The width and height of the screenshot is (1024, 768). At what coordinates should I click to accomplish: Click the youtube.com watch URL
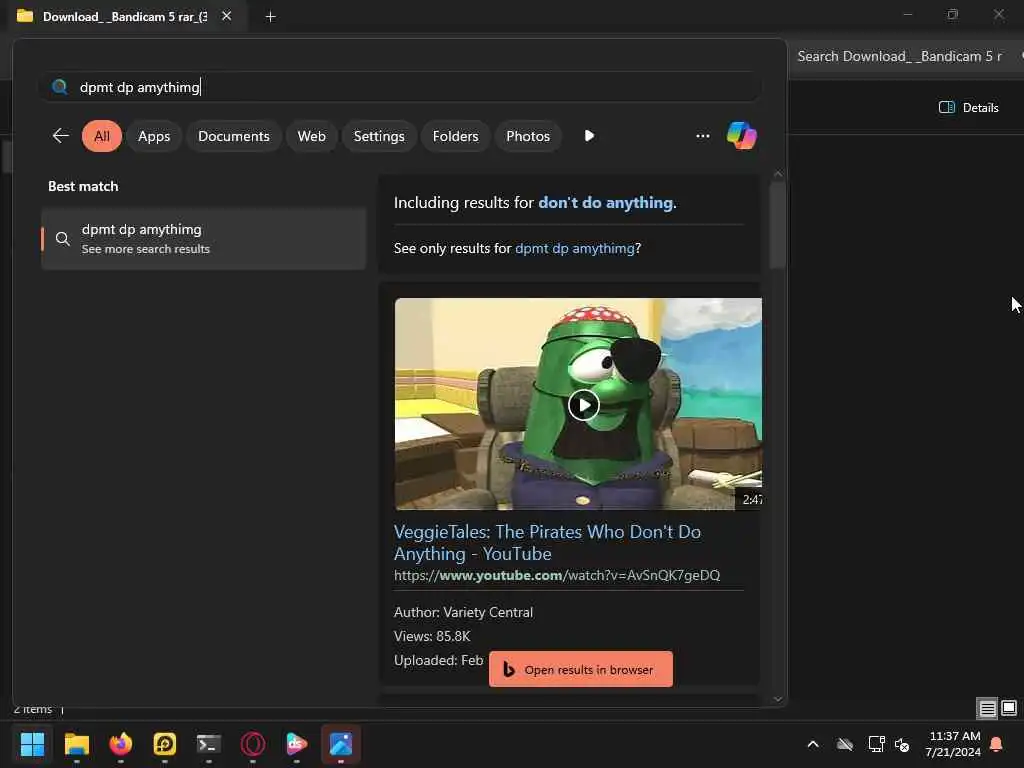(x=556, y=575)
